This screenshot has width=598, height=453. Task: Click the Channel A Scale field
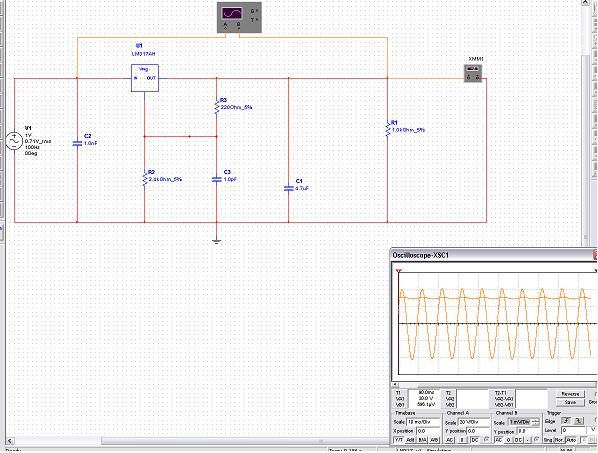coord(474,422)
